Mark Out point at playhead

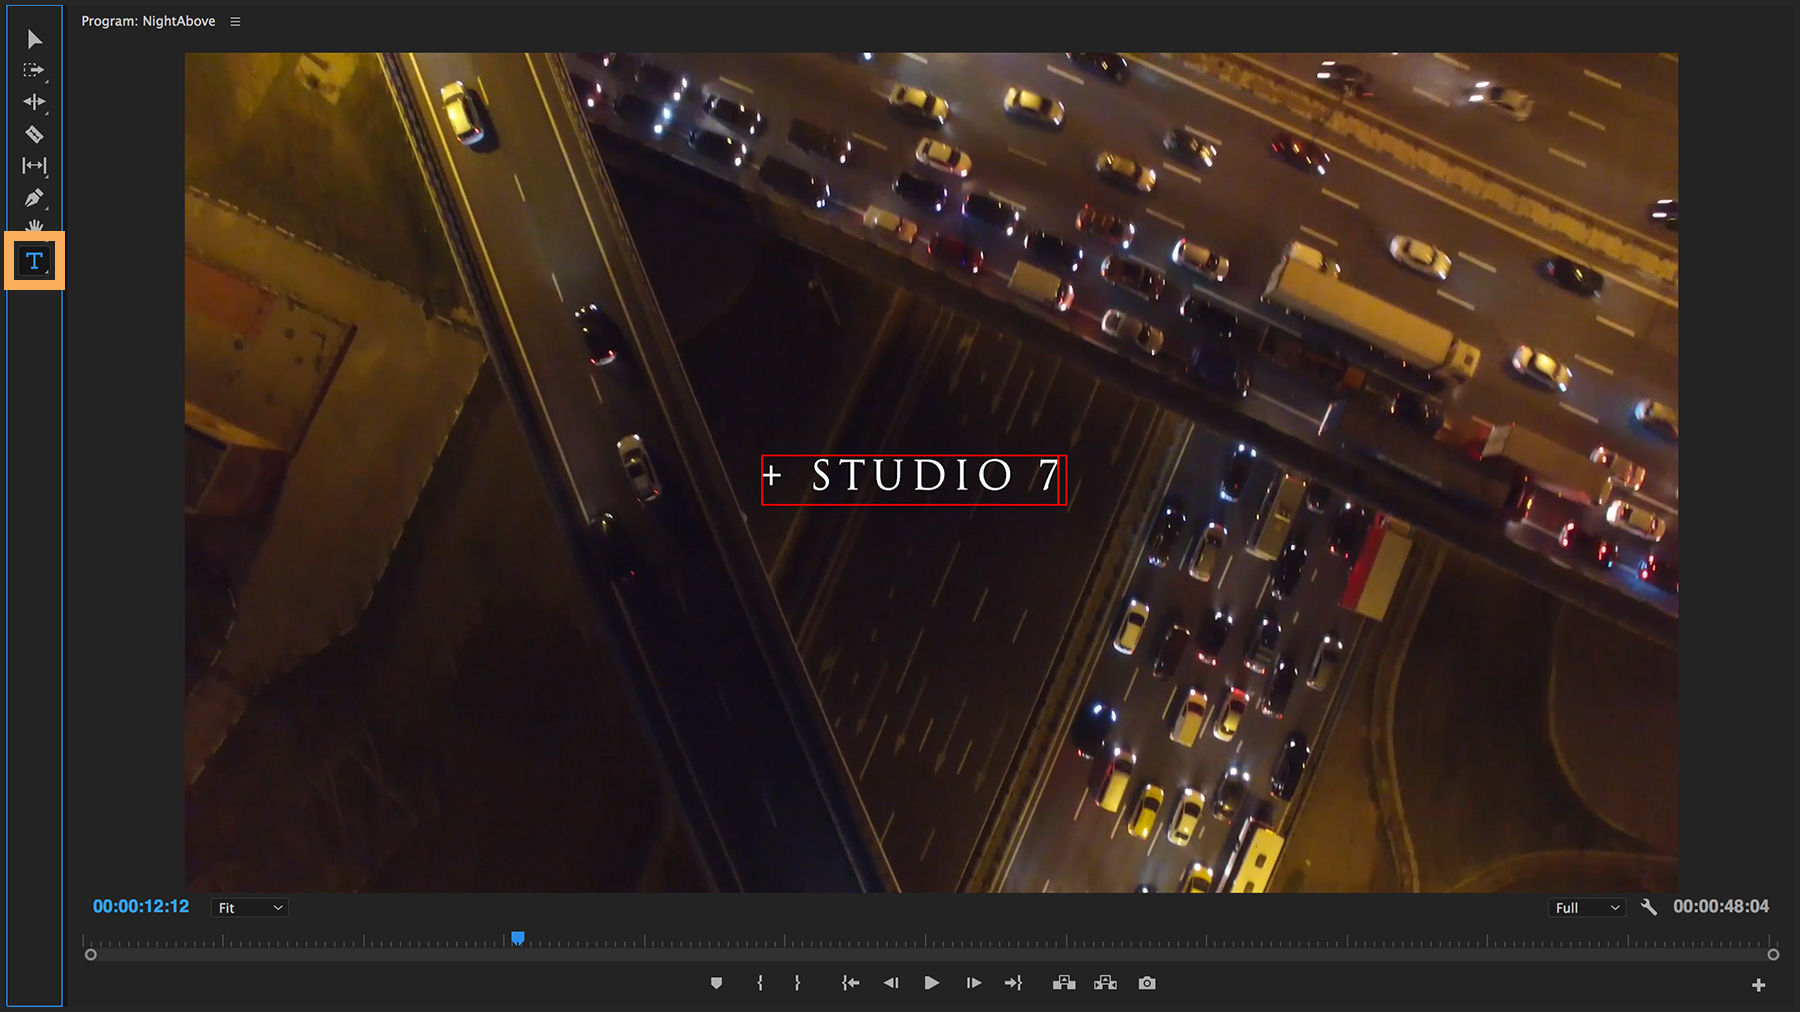(797, 983)
